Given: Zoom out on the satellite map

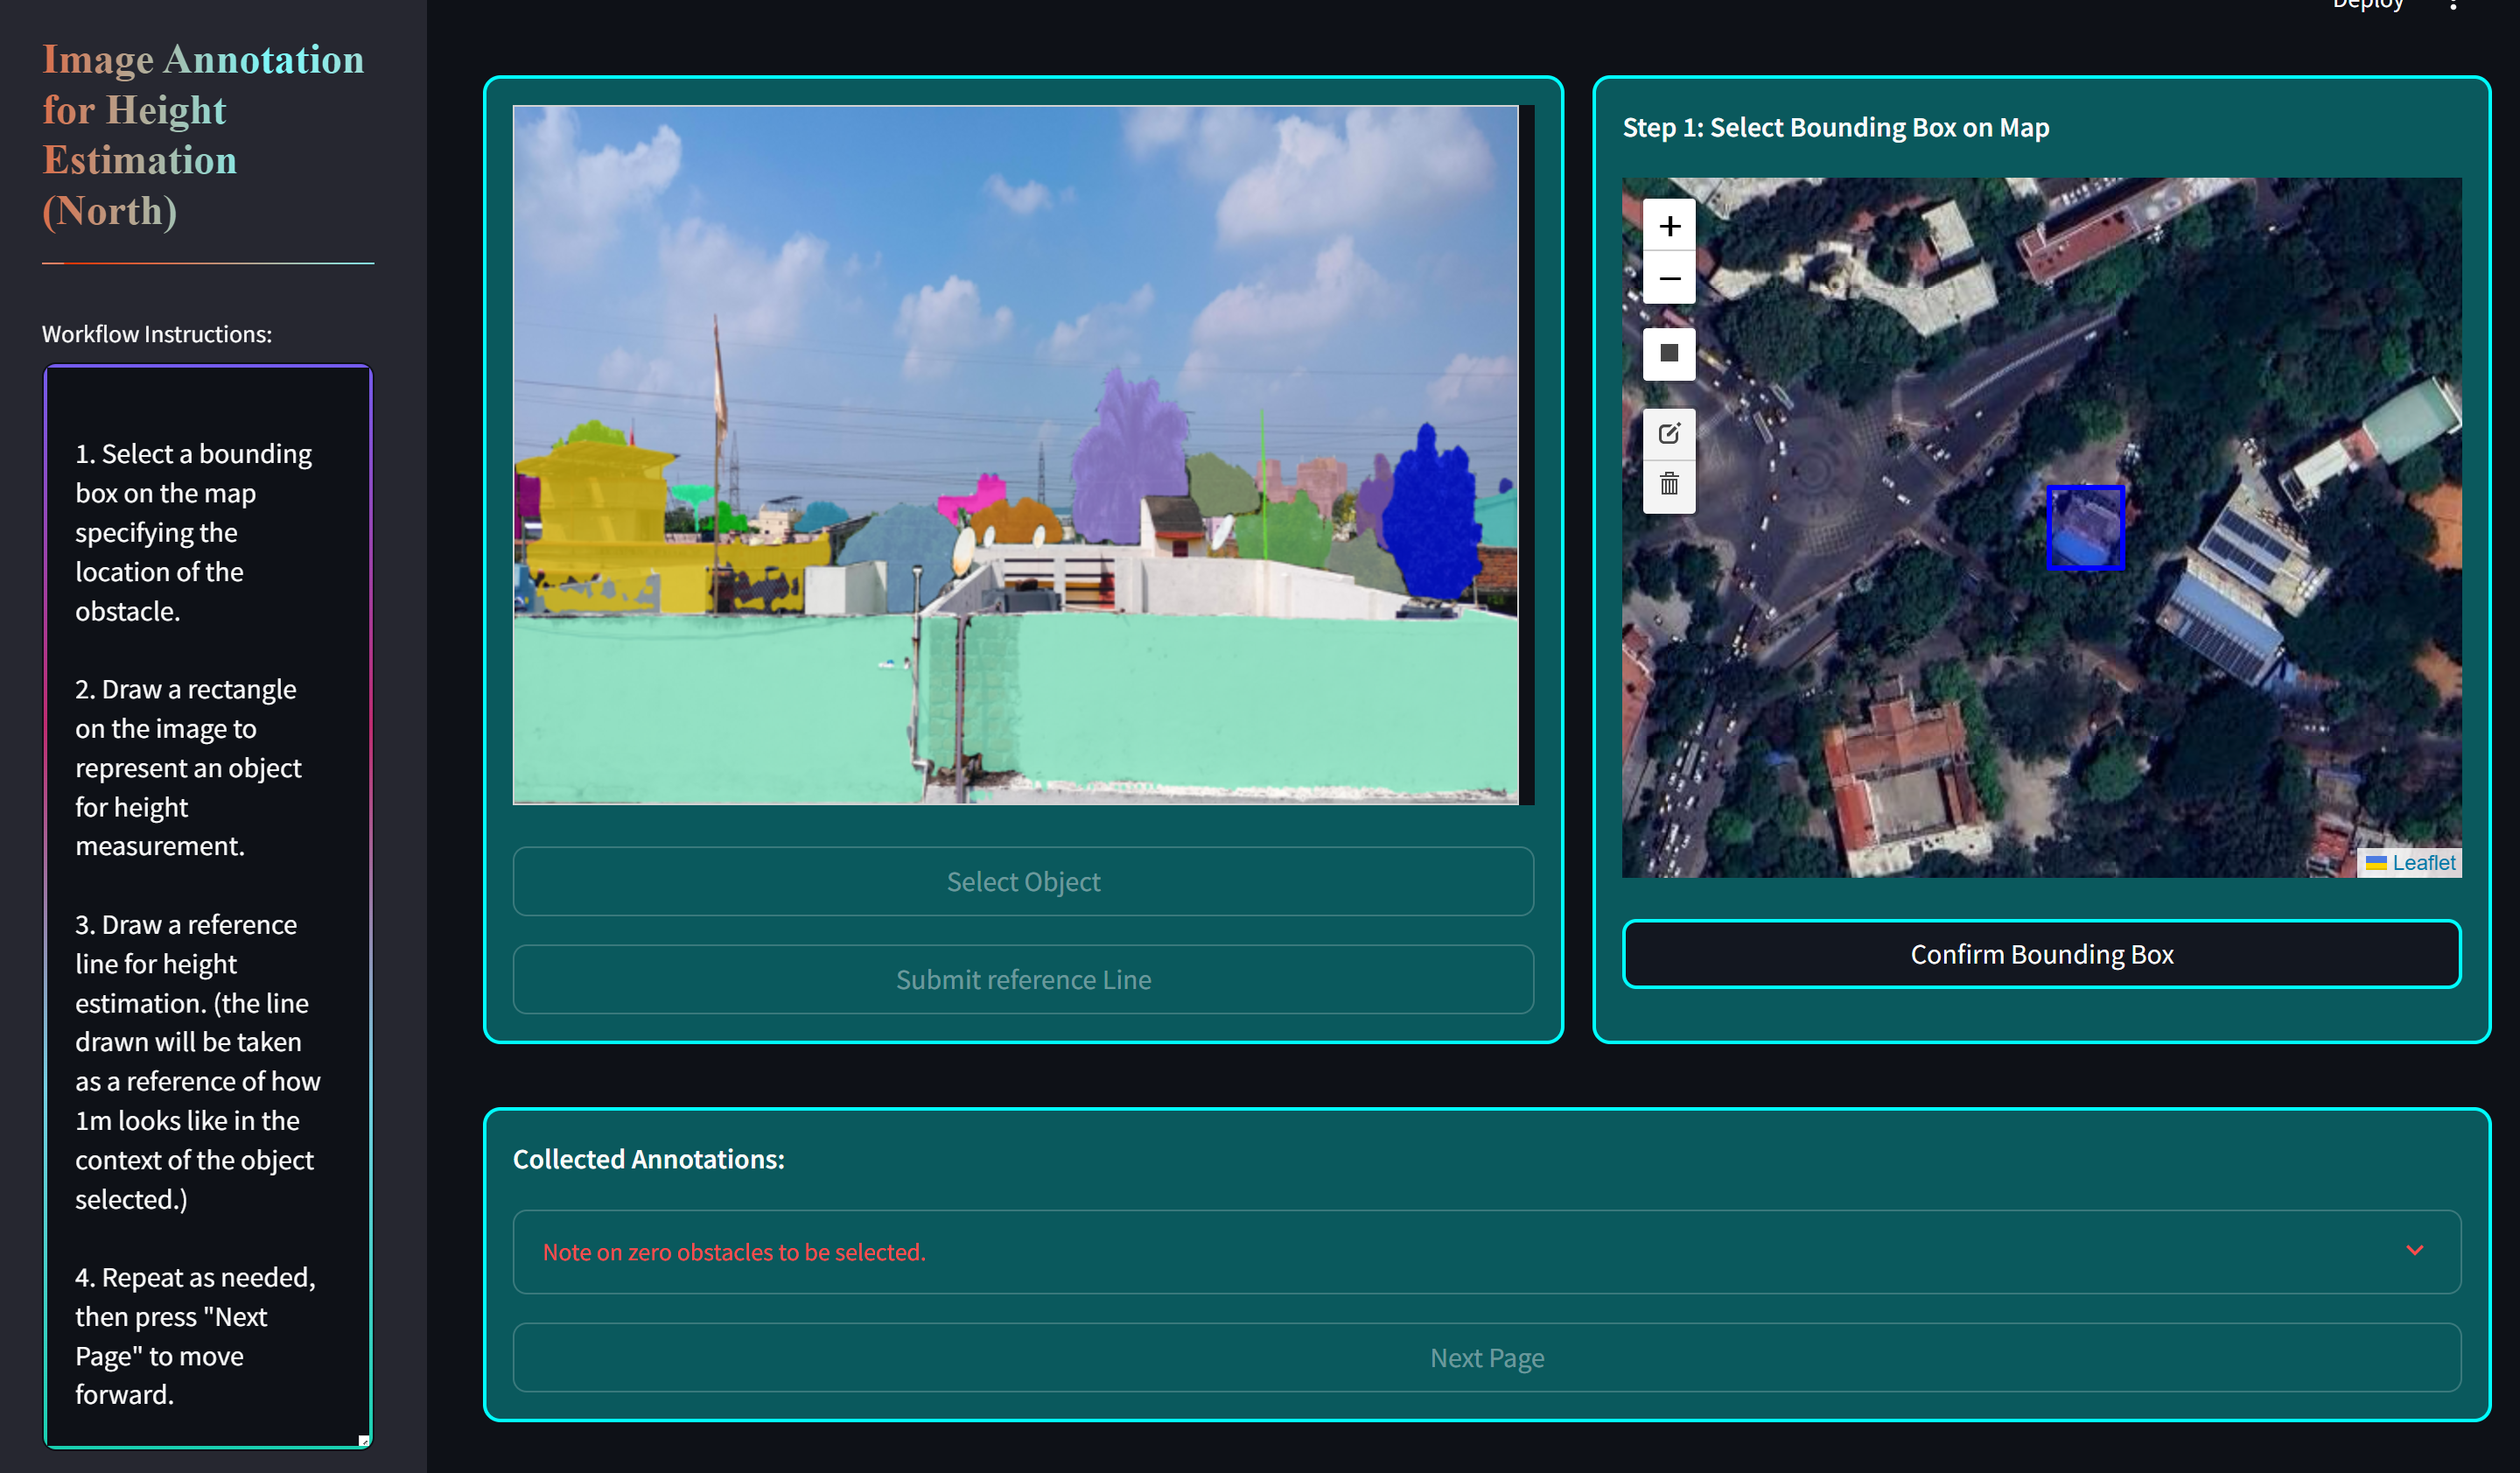Looking at the screenshot, I should [1669, 279].
